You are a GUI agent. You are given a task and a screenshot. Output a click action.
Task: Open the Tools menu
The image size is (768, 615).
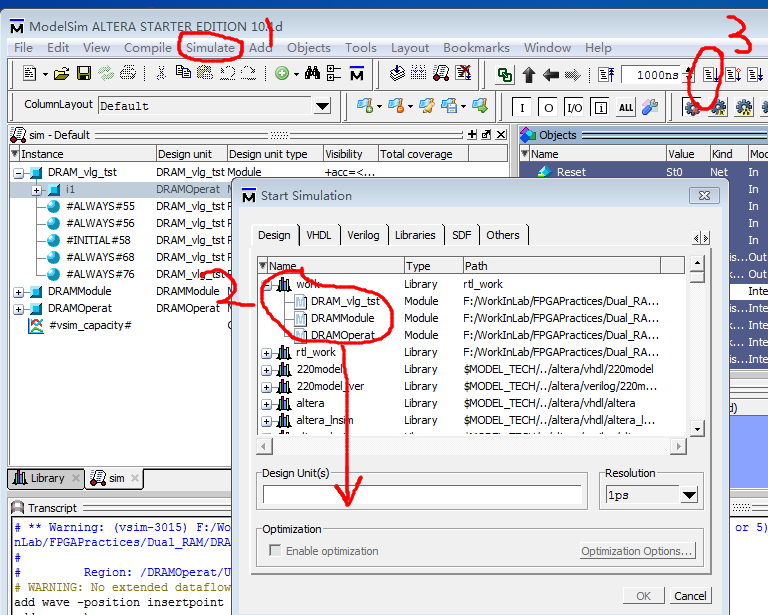point(360,47)
